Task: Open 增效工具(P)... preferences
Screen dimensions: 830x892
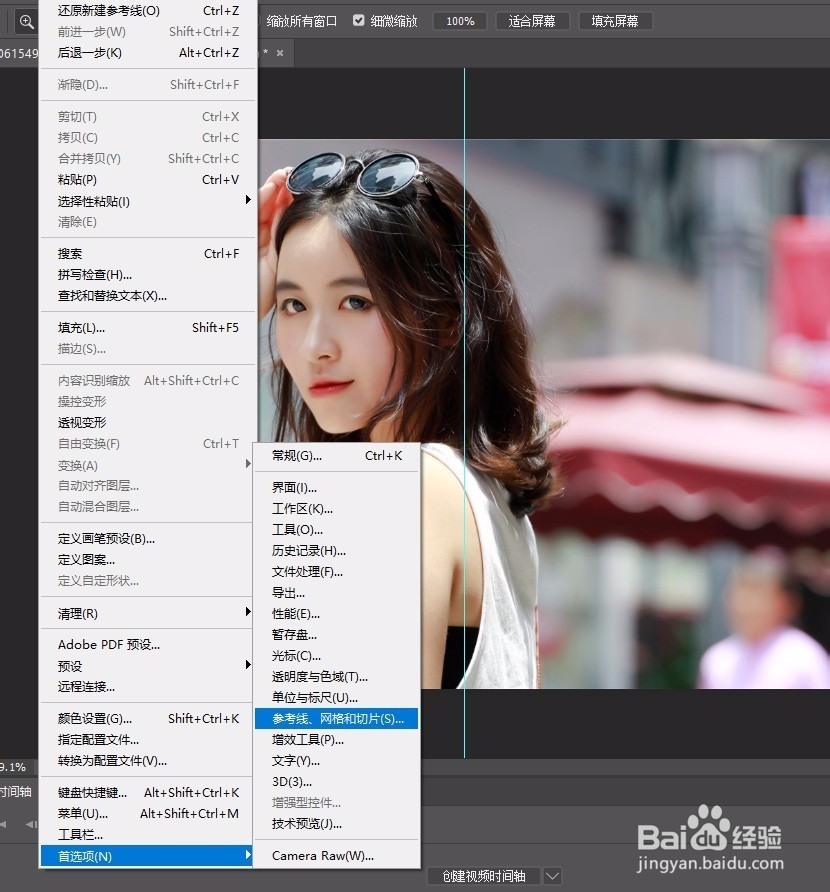Action: pos(337,740)
